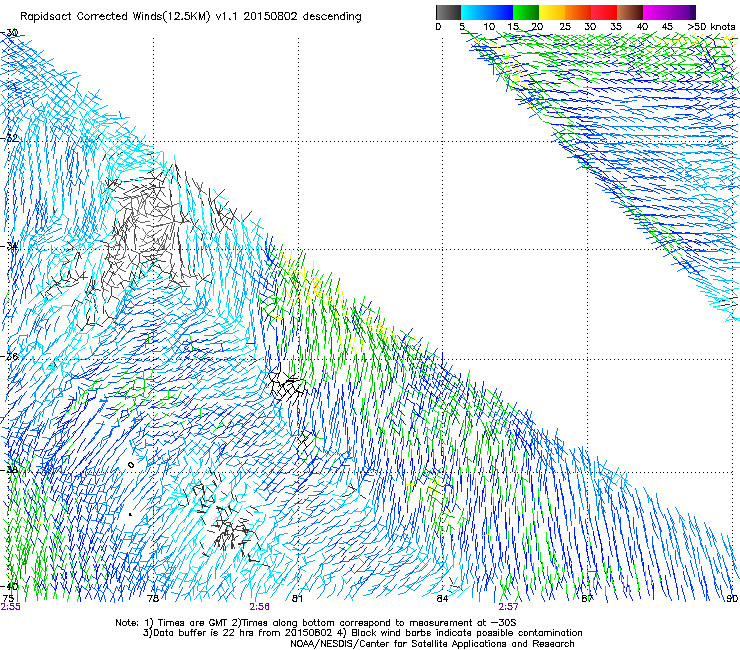Viewport: 740px width, 650px height.
Task: Click the NOAA/NESDIS credit line
Action: [x=432, y=644]
